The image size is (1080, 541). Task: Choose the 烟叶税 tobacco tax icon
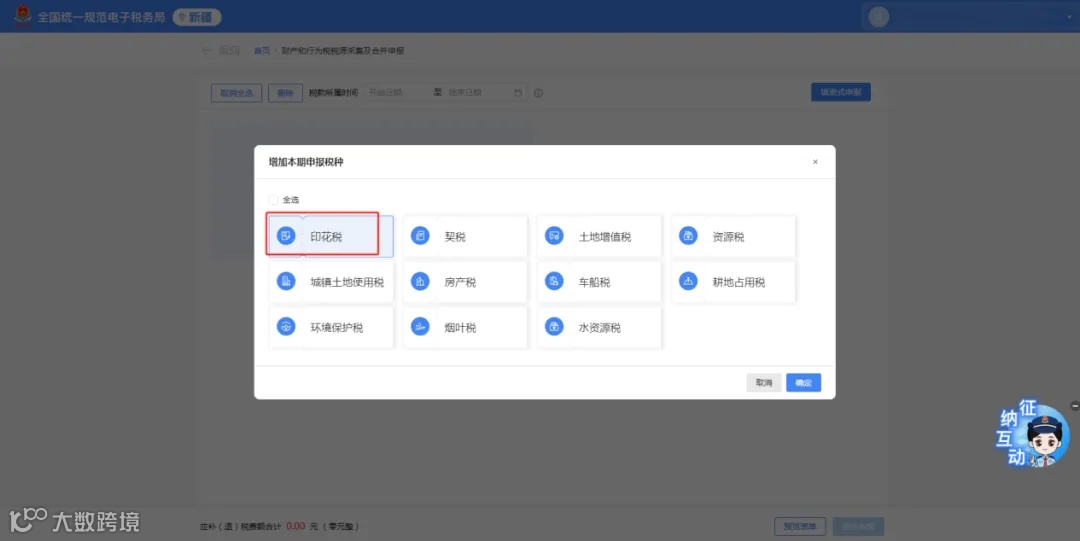click(420, 327)
